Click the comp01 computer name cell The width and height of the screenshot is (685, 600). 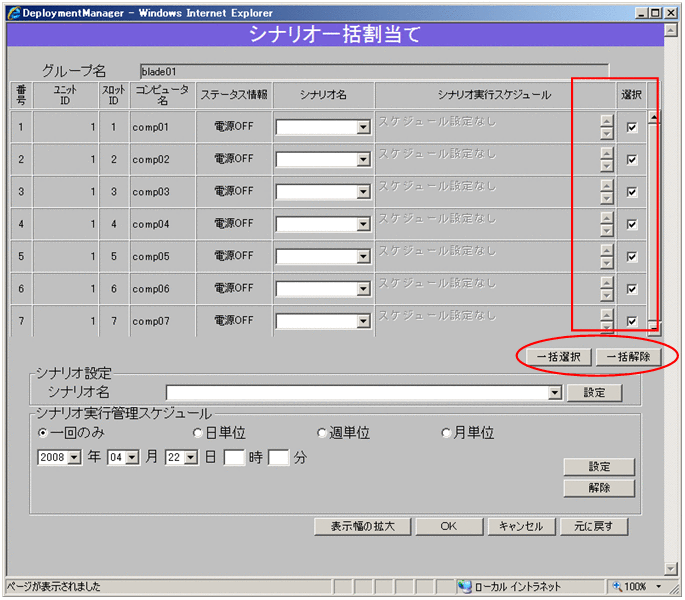click(163, 127)
